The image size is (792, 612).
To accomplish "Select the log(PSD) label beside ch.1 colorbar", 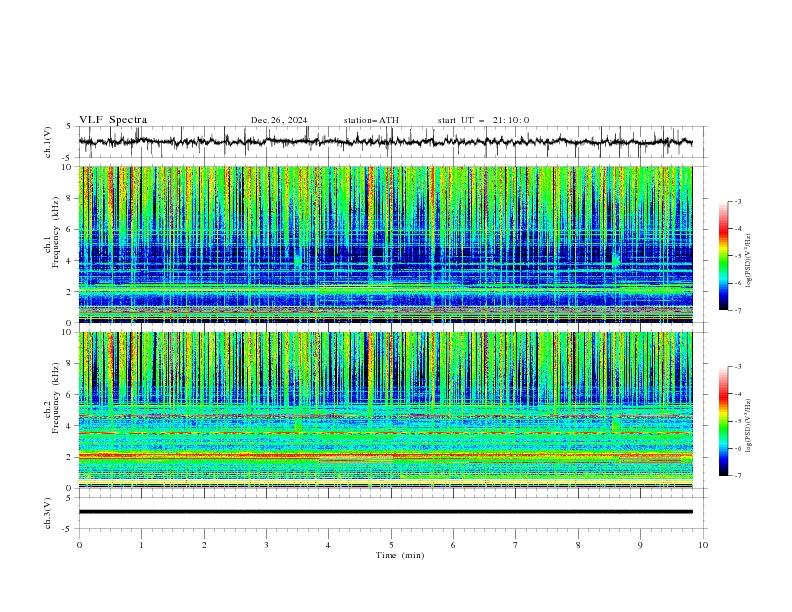I will pos(748,261).
